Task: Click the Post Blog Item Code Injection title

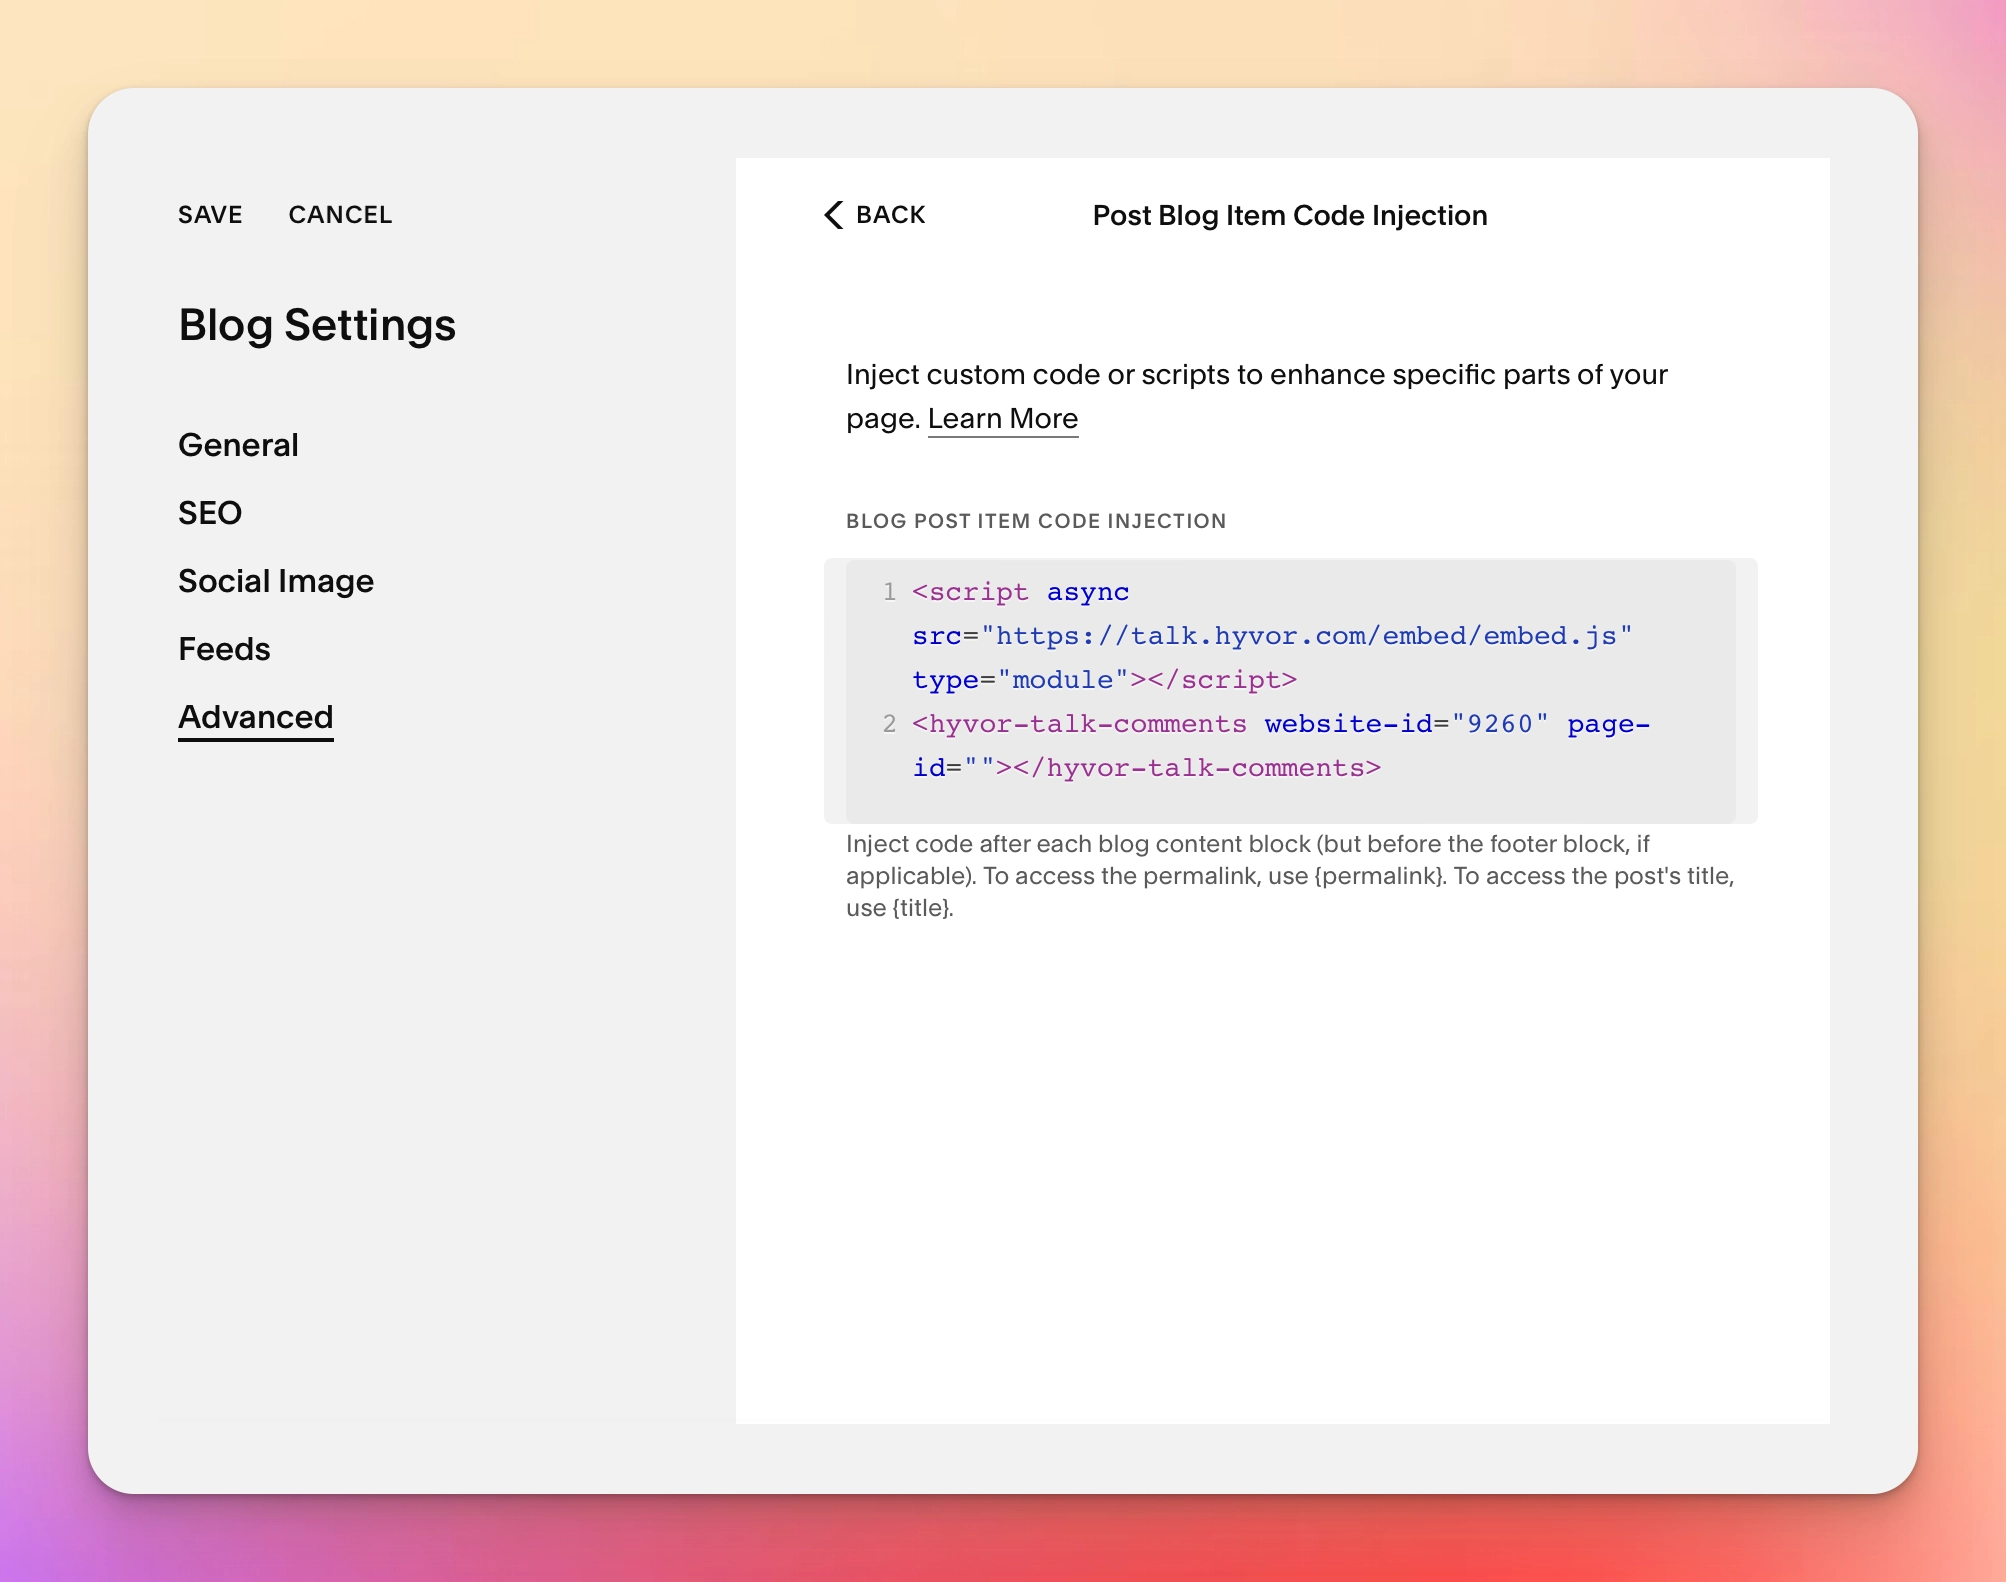Action: click(1290, 216)
